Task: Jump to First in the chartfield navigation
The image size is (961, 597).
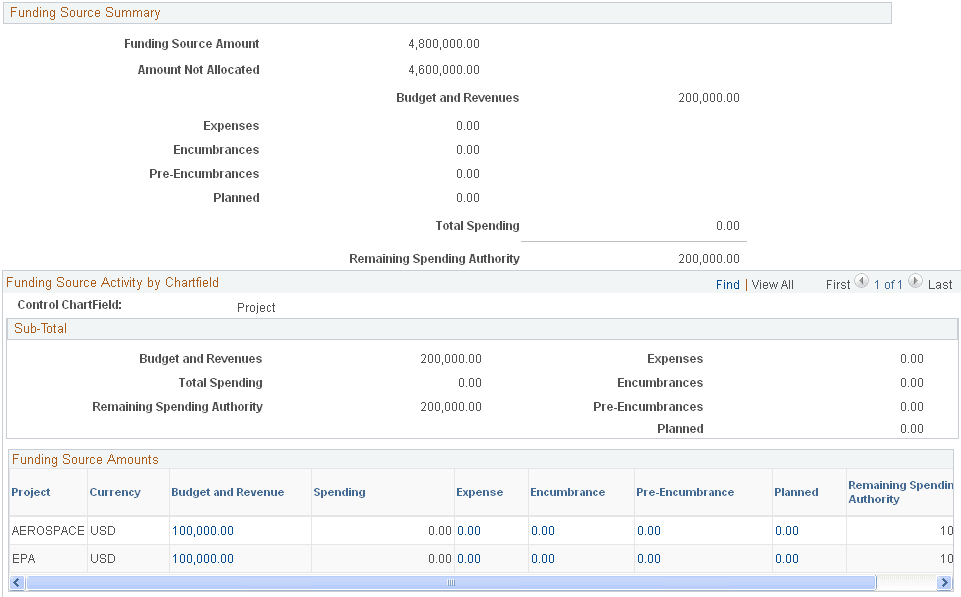Action: coord(838,284)
